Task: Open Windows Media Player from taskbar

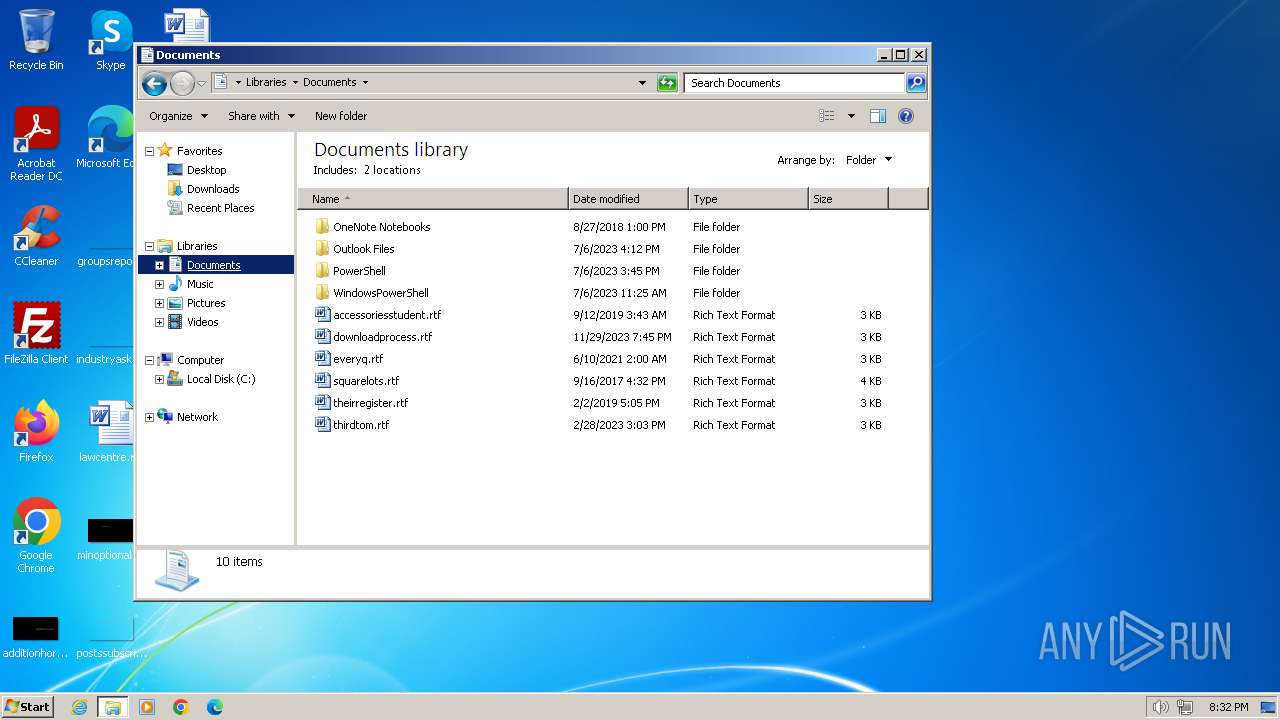Action: point(147,707)
